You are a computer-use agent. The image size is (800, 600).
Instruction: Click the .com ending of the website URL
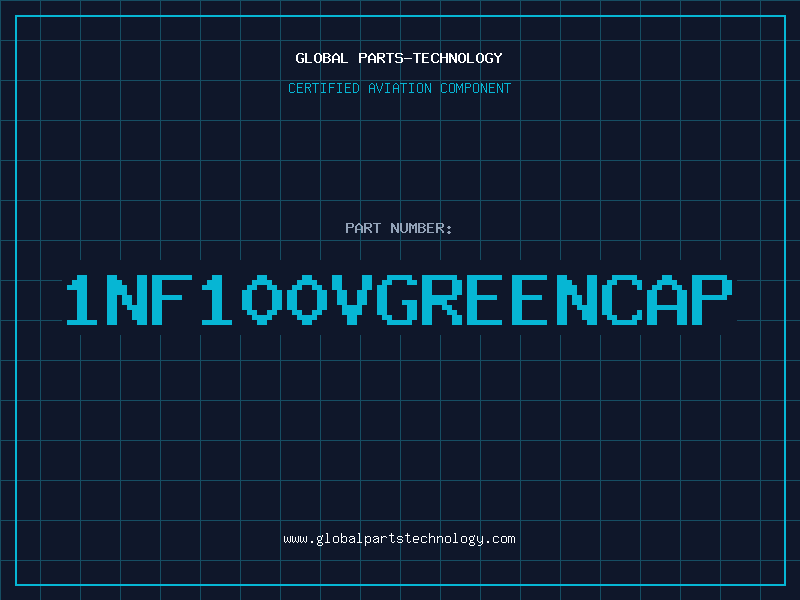501,539
